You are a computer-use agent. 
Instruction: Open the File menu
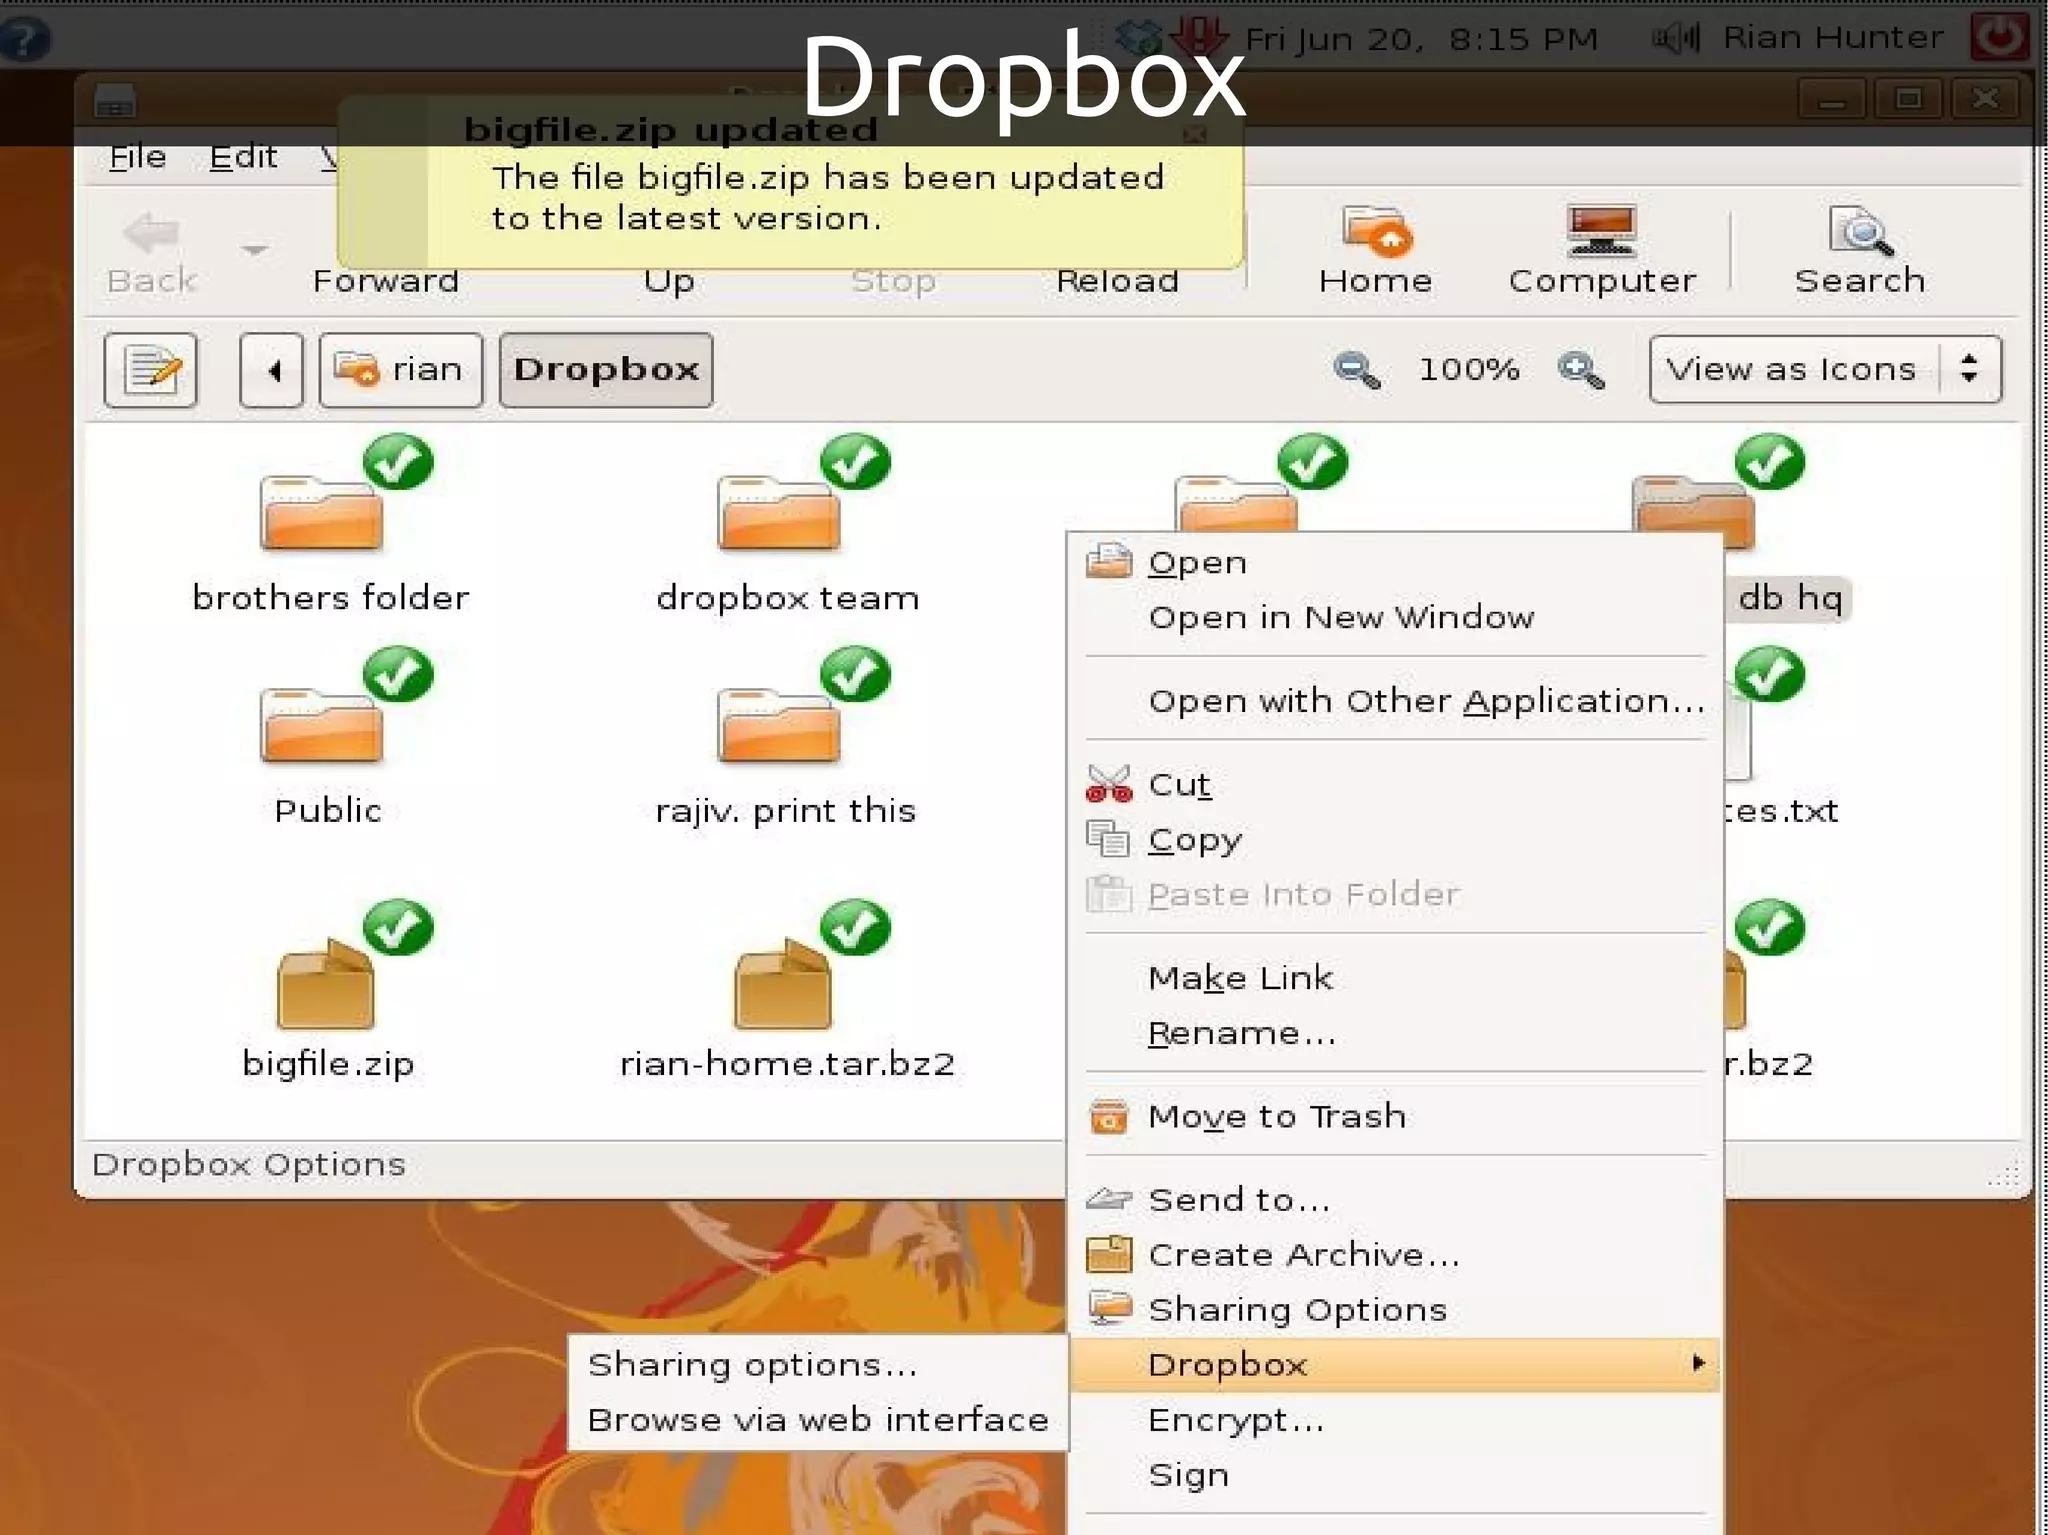138,157
